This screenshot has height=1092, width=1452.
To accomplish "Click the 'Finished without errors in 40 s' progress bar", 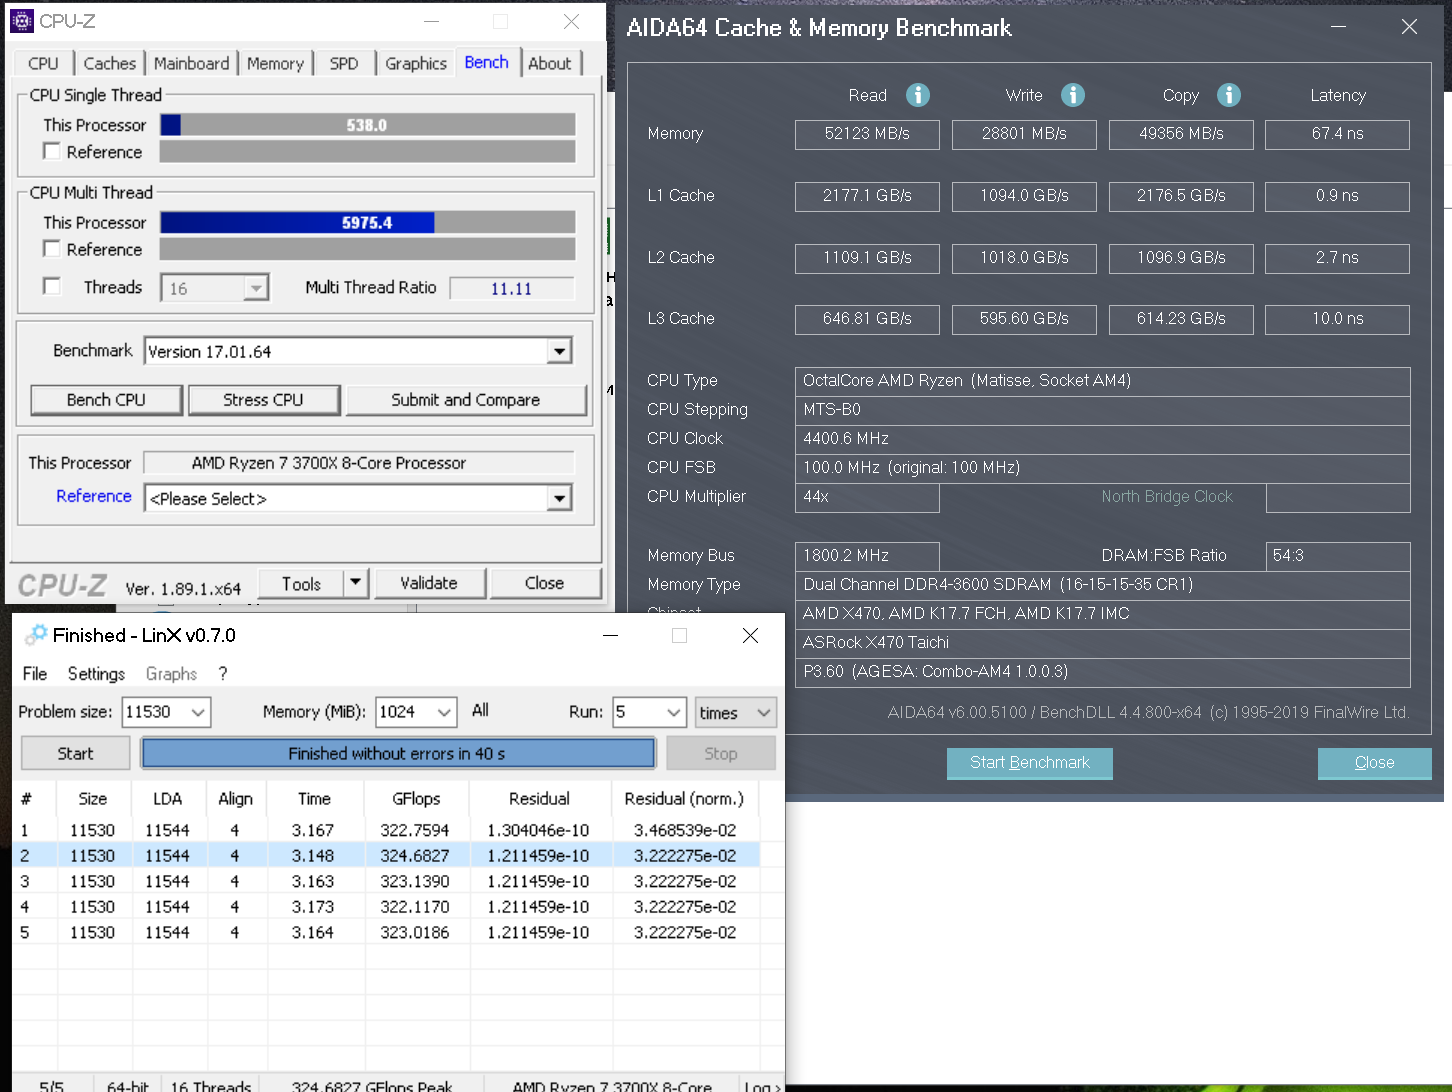I will pyautogui.click(x=398, y=753).
